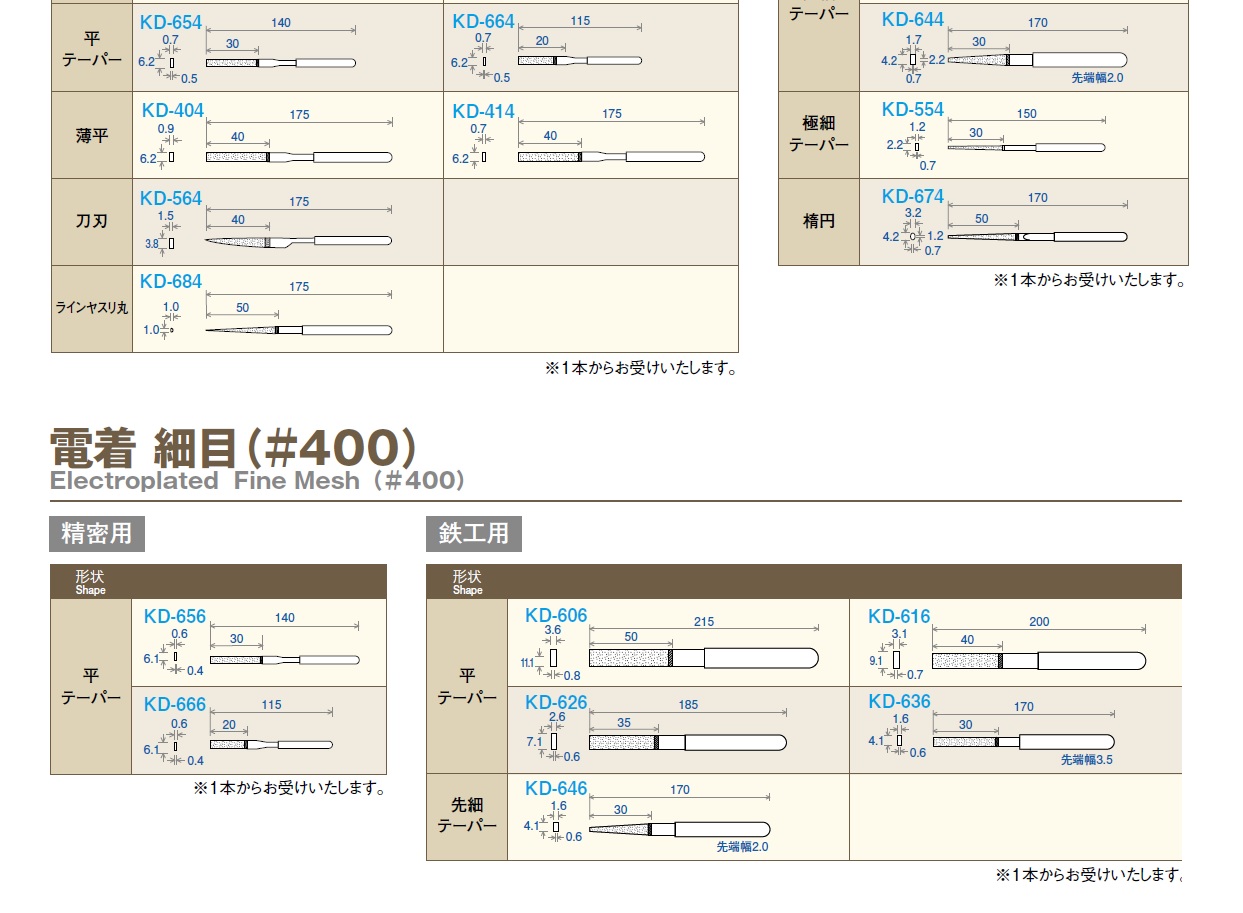Click the KD-656 product code
The height and width of the screenshot is (913, 1243).
(x=174, y=617)
